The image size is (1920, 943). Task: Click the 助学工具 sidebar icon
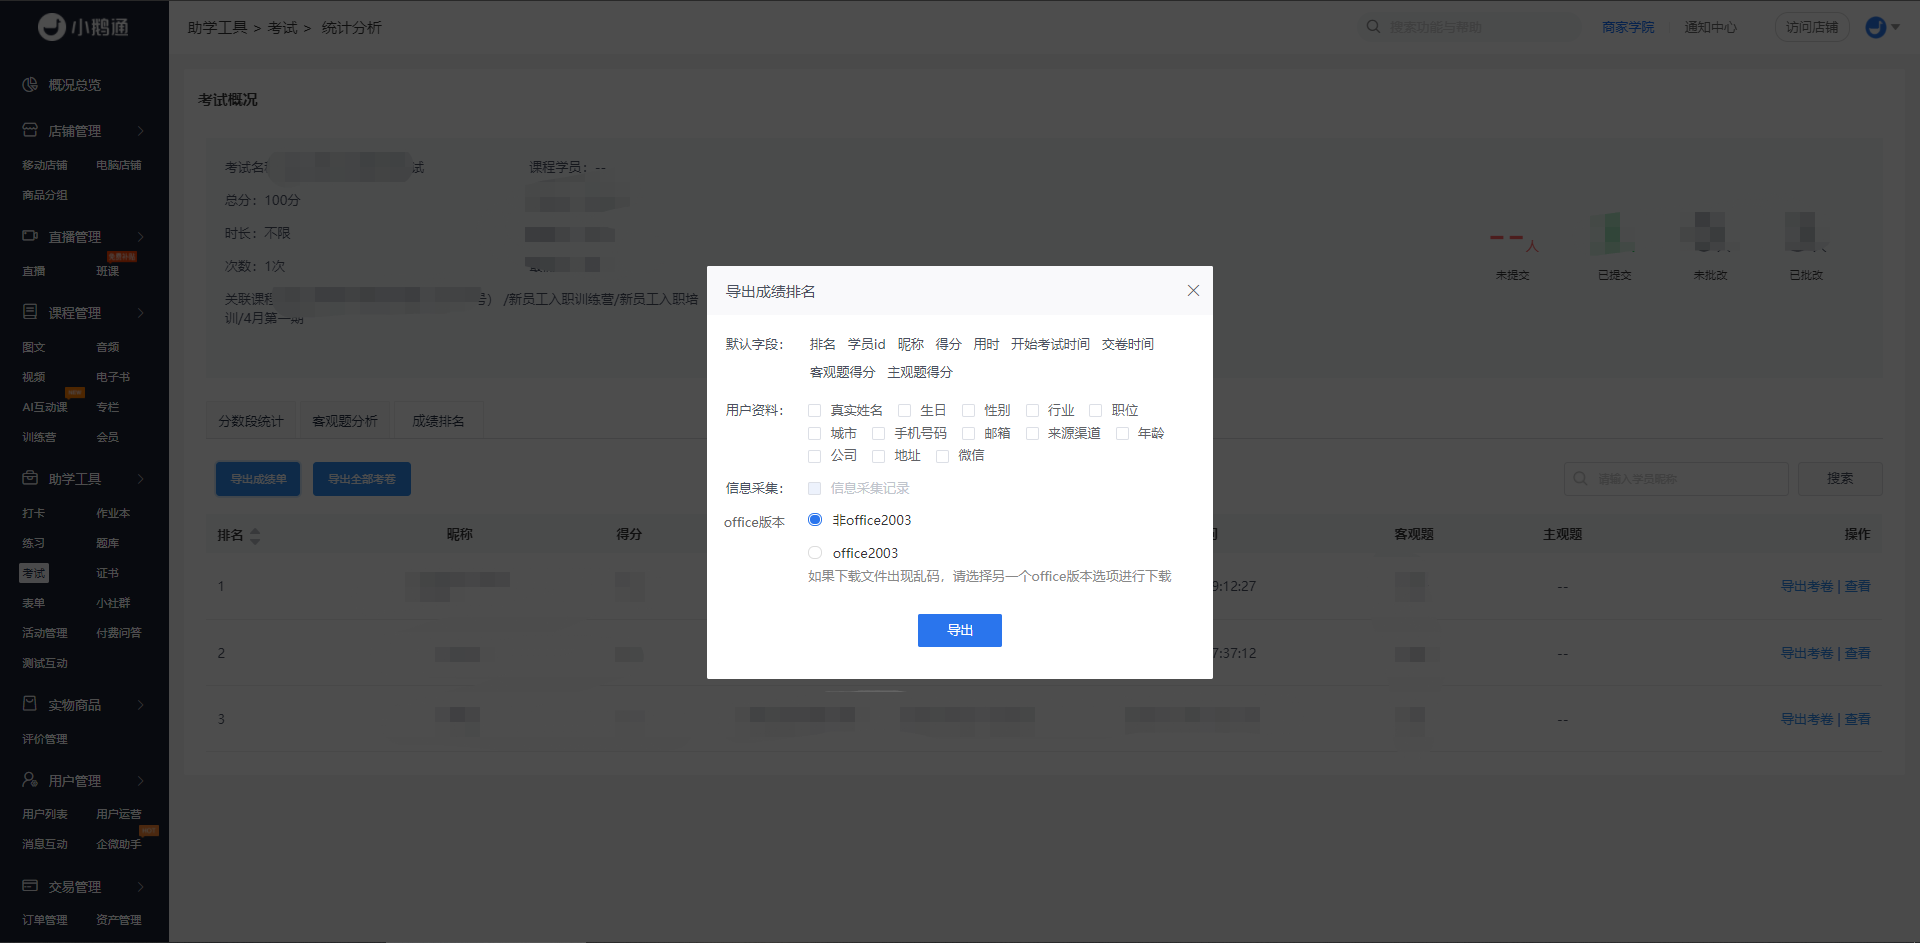pyautogui.click(x=30, y=478)
